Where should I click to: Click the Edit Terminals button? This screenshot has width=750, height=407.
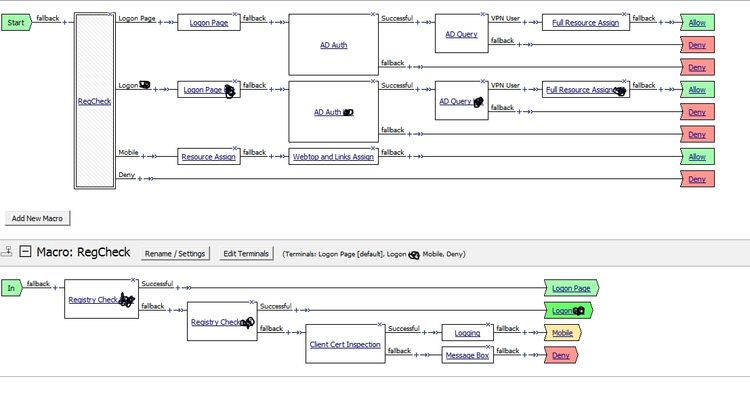[x=246, y=253]
